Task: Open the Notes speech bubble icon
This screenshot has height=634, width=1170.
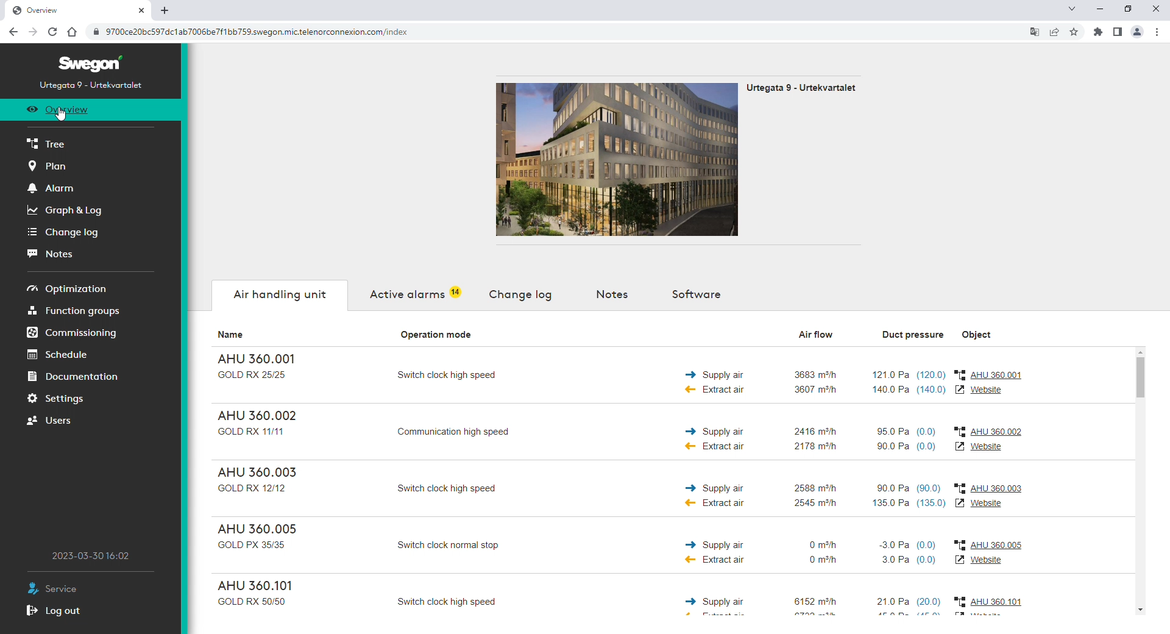Action: [x=32, y=254]
